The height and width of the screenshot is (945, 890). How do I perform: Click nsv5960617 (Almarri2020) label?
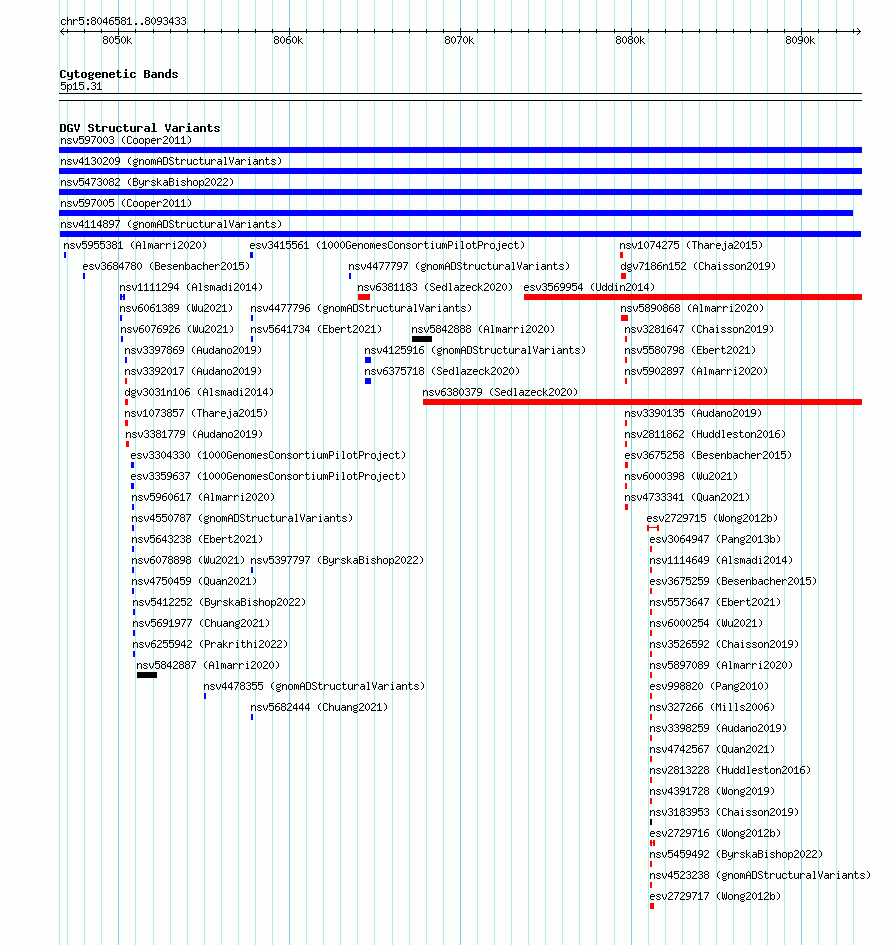pyautogui.click(x=203, y=498)
